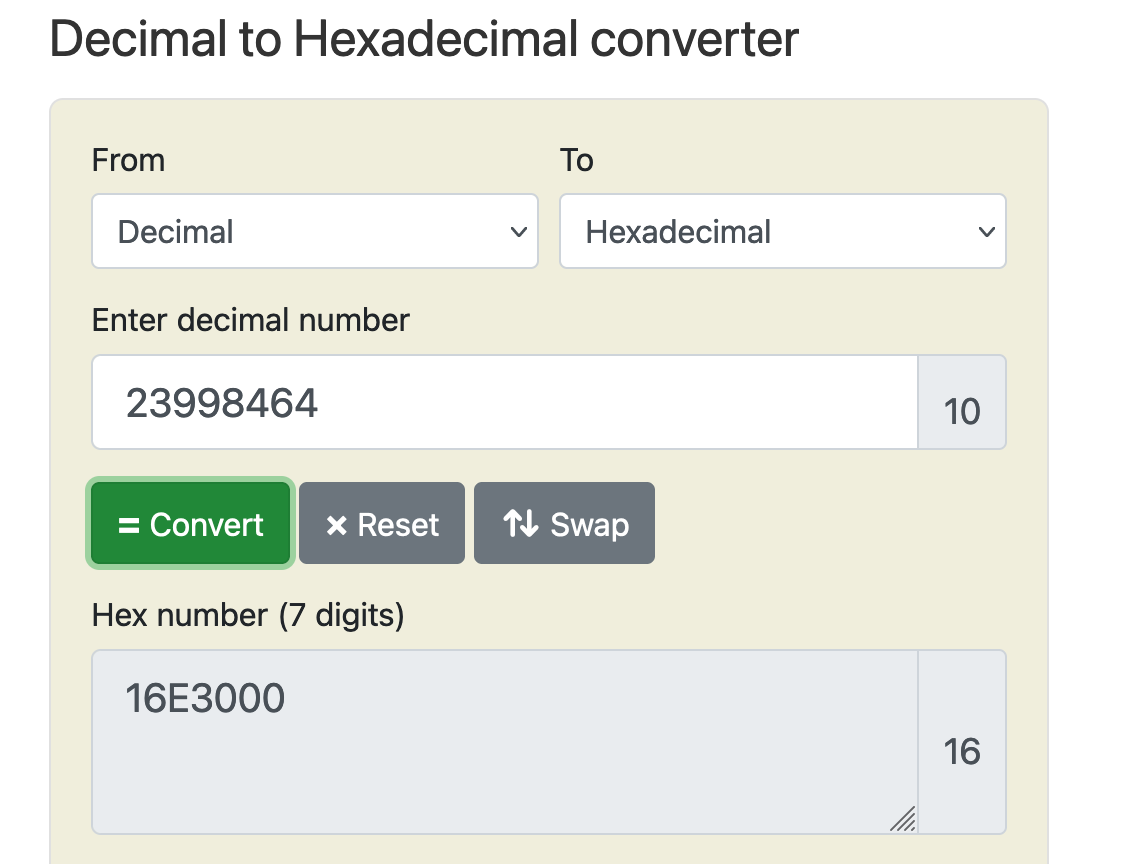1124x864 pixels.
Task: Click the decimal number input field
Action: tap(505, 402)
